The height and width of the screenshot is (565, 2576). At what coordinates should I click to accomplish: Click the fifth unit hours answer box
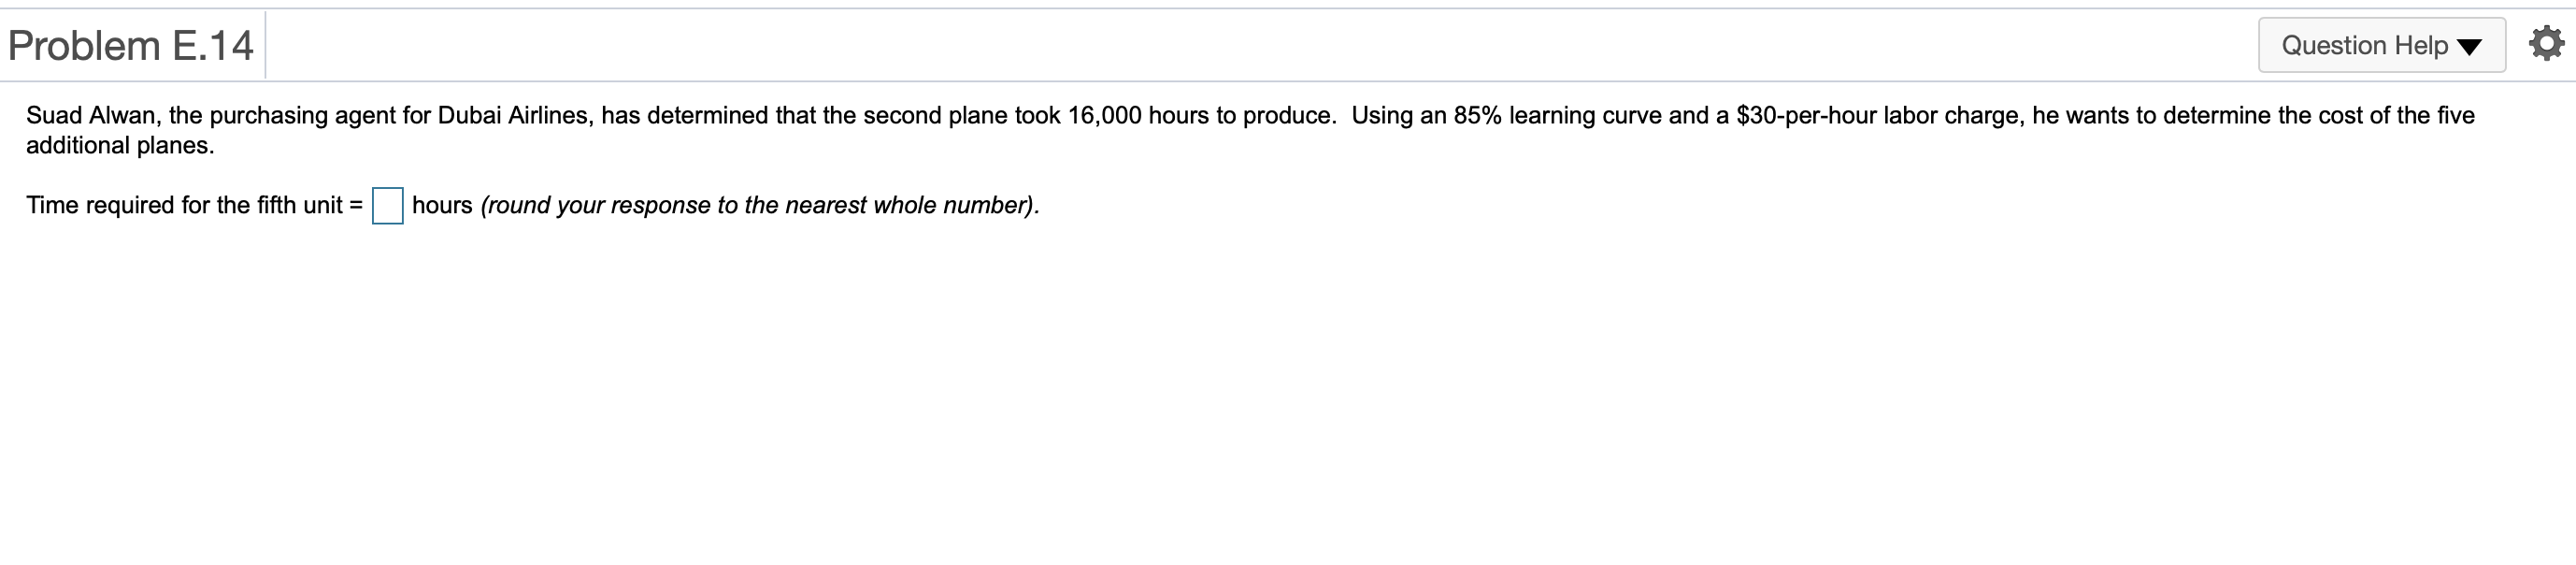click(x=387, y=206)
